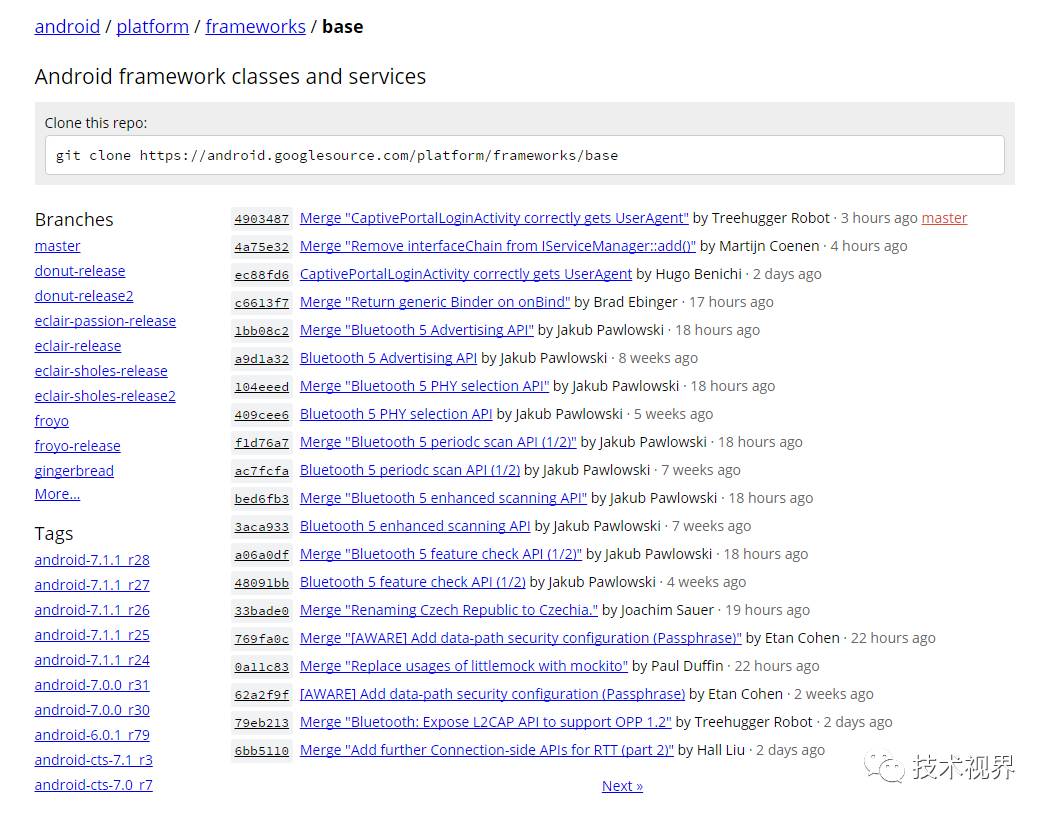
Task: Open the platform breadcrumb link
Action: [x=153, y=27]
